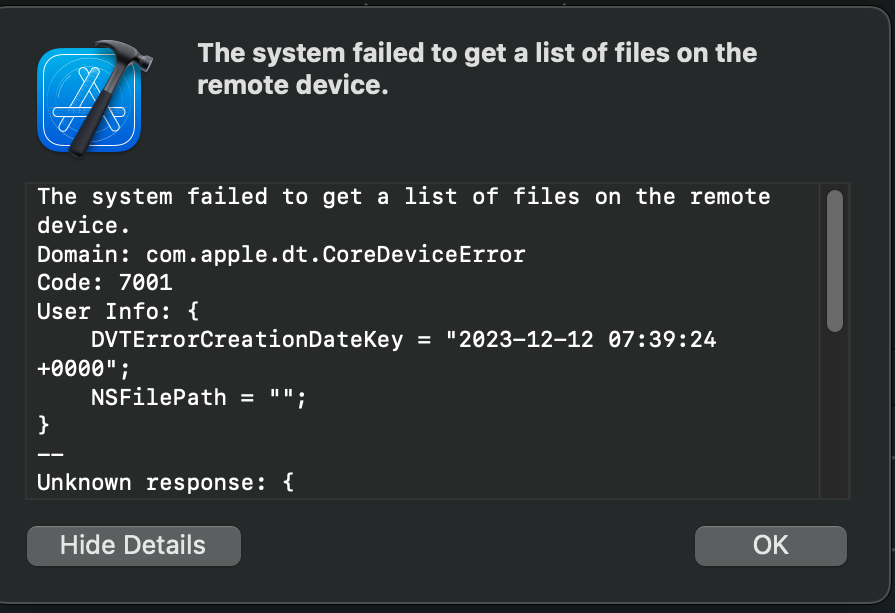This screenshot has width=895, height=613.
Task: Click the 'Unknown response: {' line
Action: click(166, 483)
